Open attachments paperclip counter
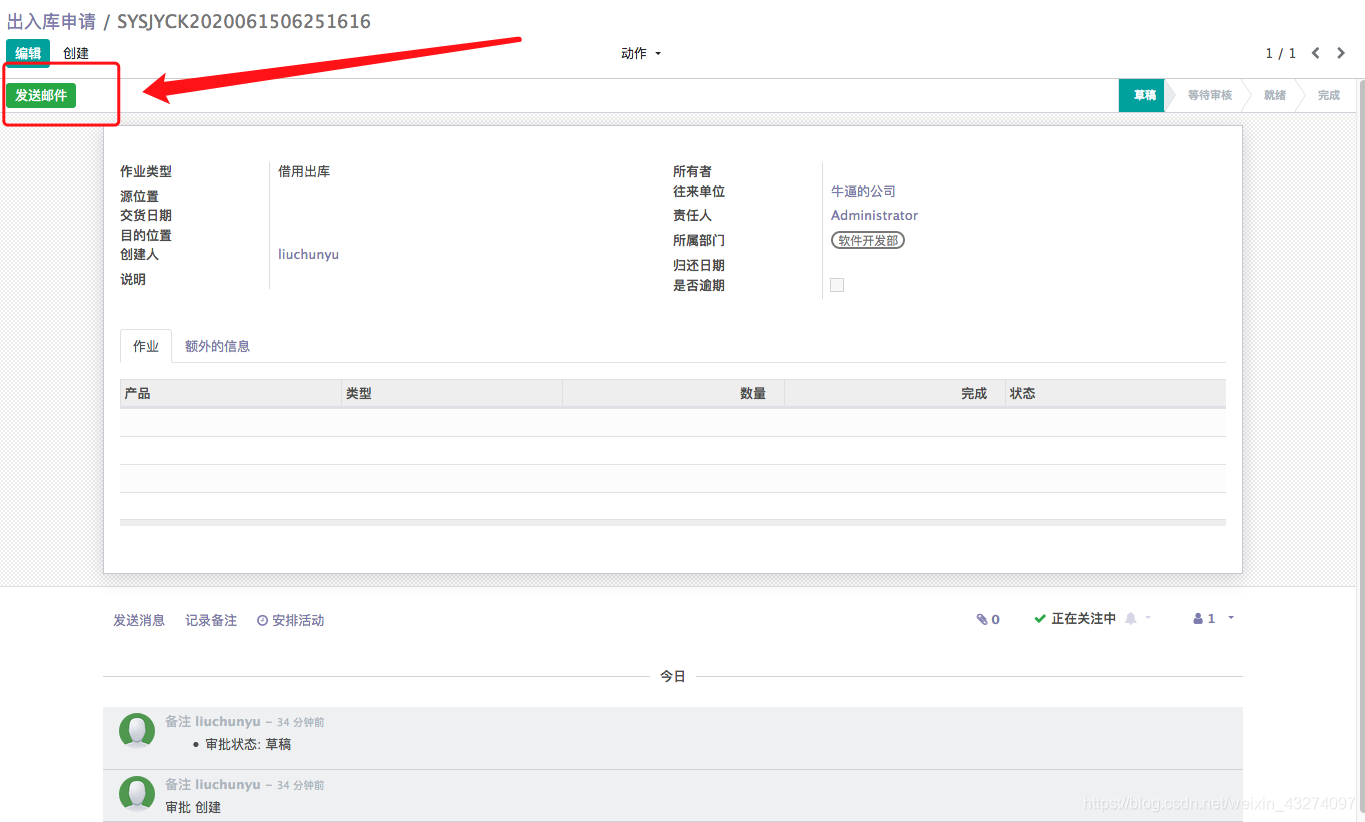Screen dimensions: 1365x822 tap(988, 619)
